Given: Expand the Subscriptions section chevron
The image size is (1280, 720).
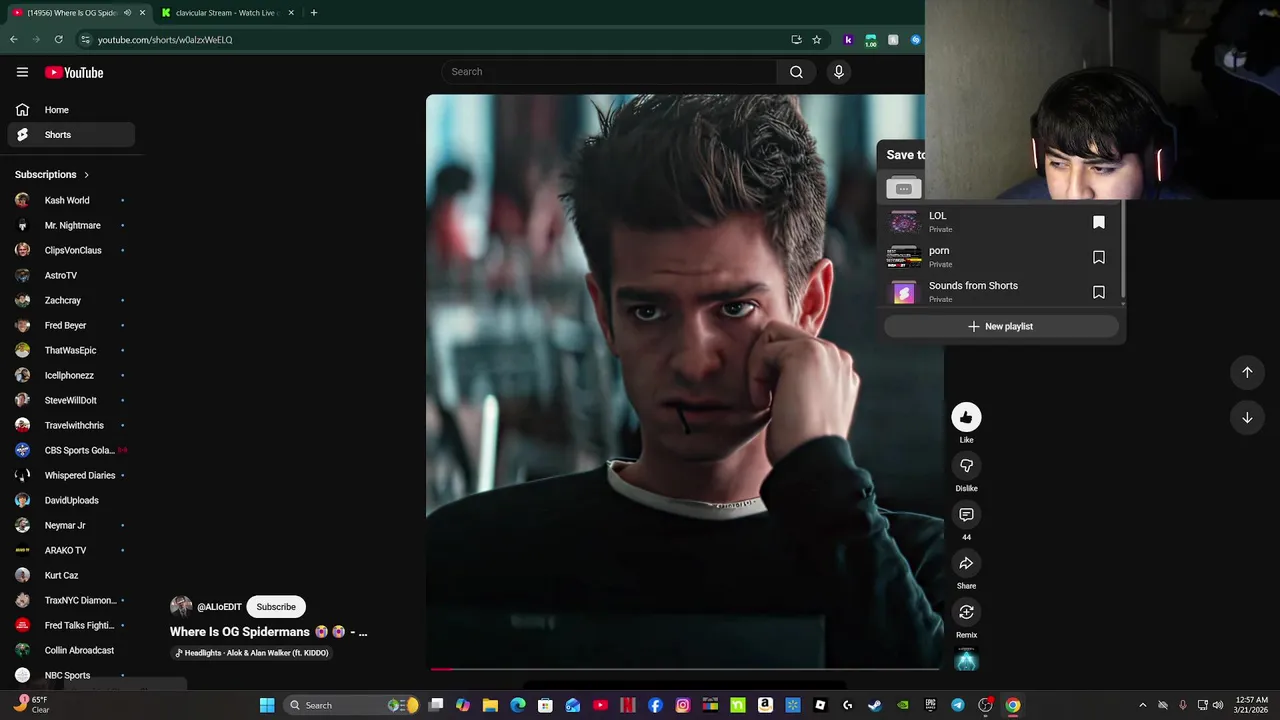Looking at the screenshot, I should 86,175.
